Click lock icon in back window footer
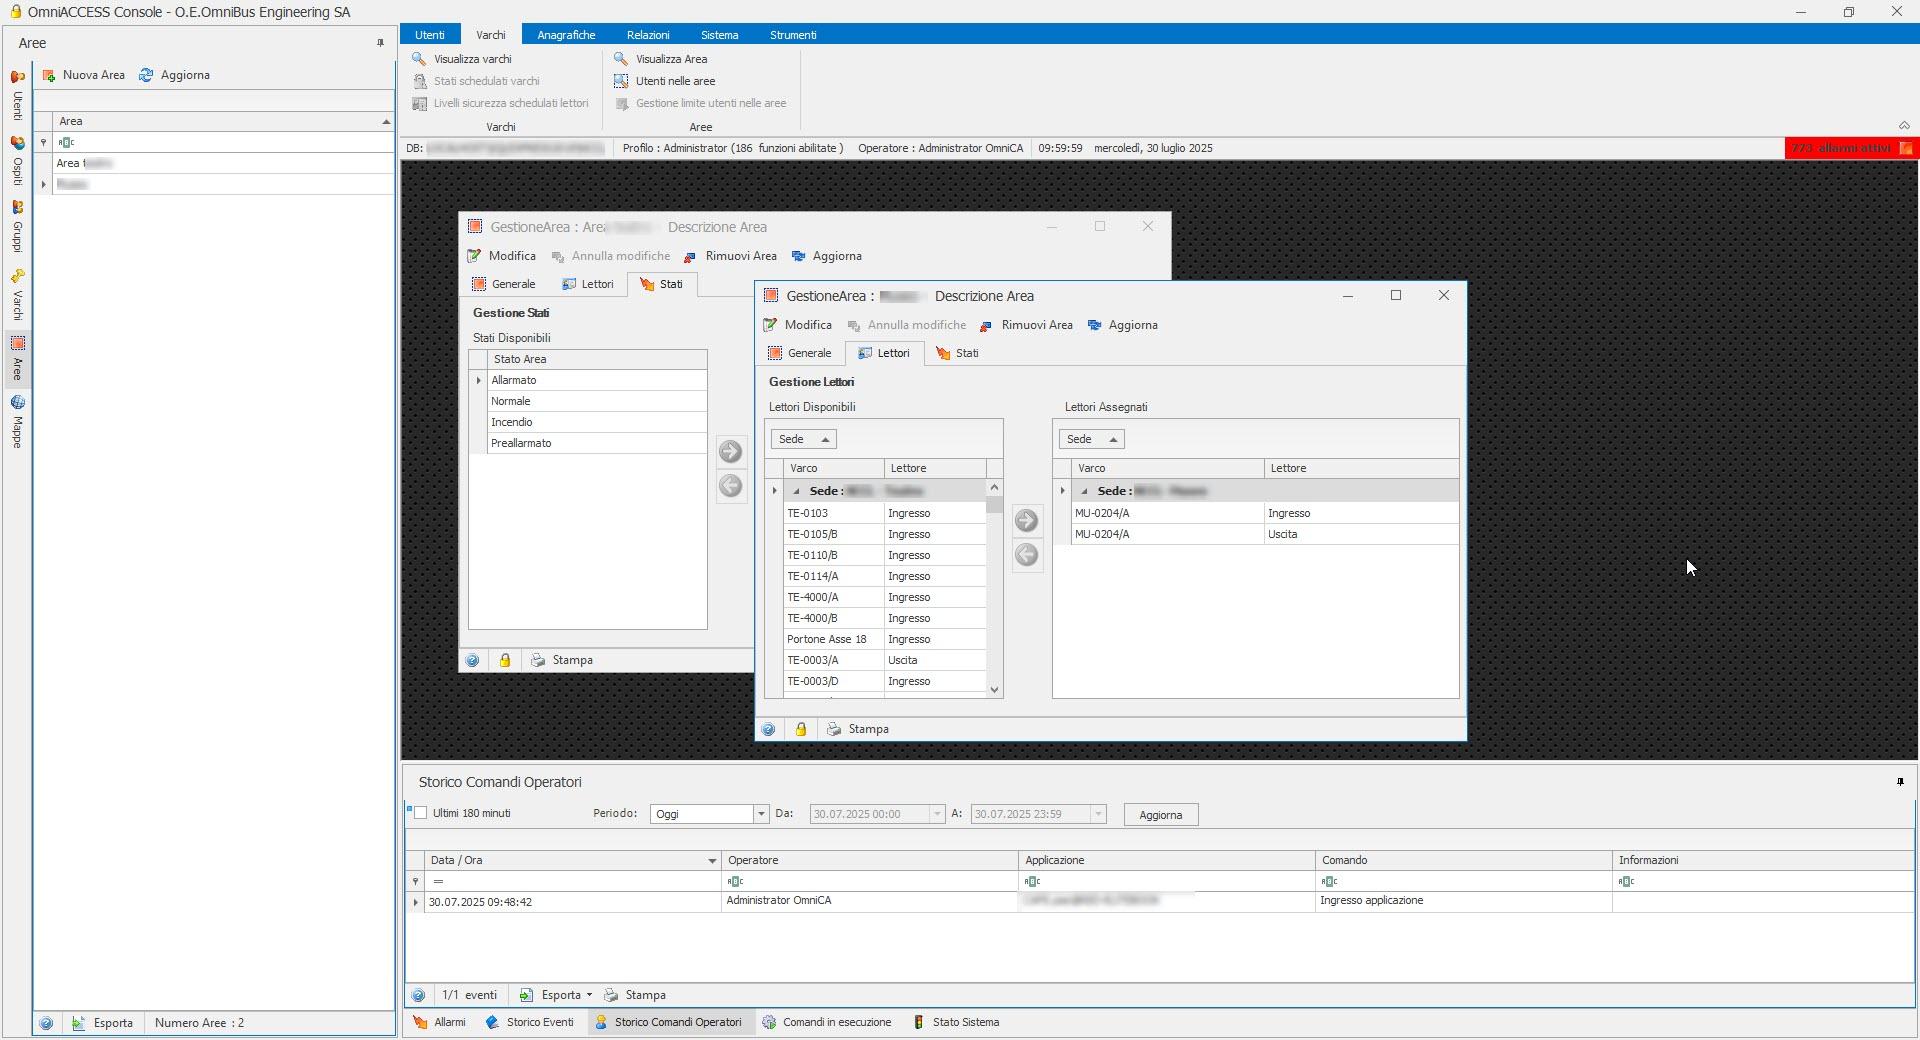The image size is (1920, 1040). [505, 660]
